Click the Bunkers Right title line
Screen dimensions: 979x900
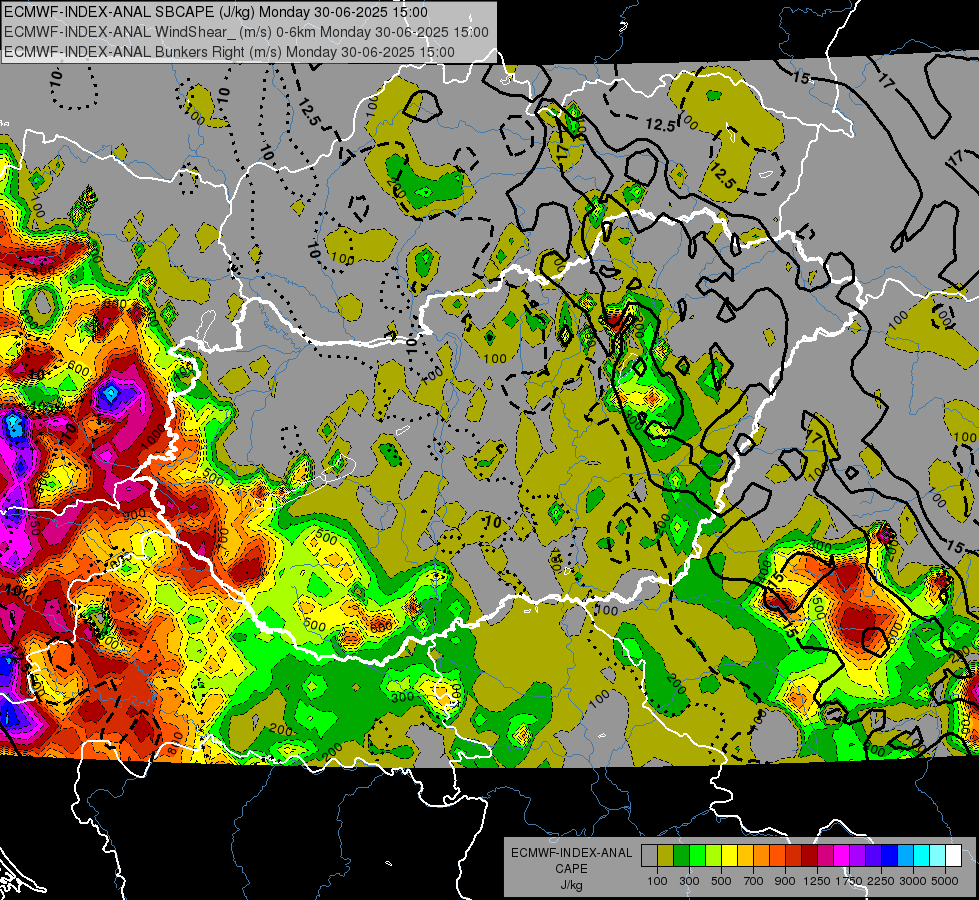[x=229, y=52]
